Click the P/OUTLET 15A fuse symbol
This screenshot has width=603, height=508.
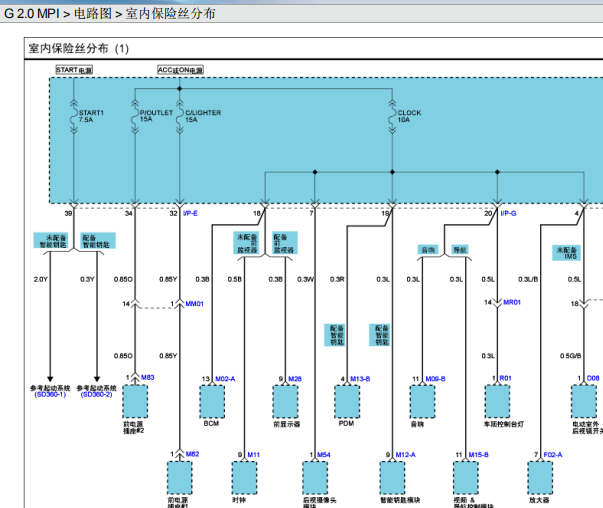(135, 117)
